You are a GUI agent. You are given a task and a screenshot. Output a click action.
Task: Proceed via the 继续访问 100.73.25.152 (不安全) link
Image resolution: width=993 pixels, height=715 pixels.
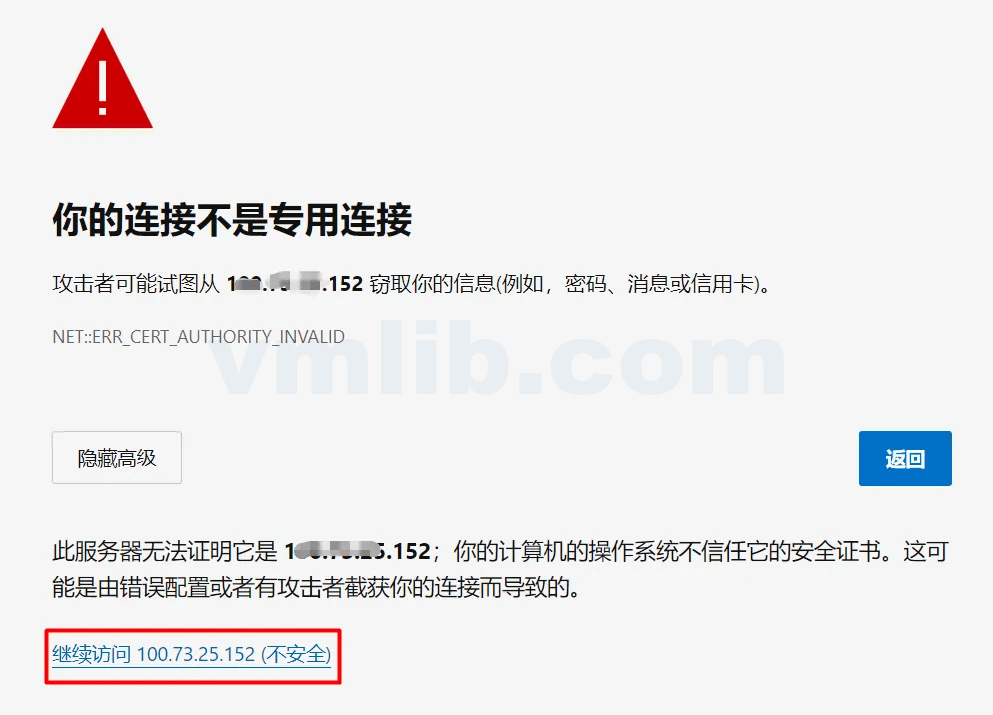coord(192,654)
